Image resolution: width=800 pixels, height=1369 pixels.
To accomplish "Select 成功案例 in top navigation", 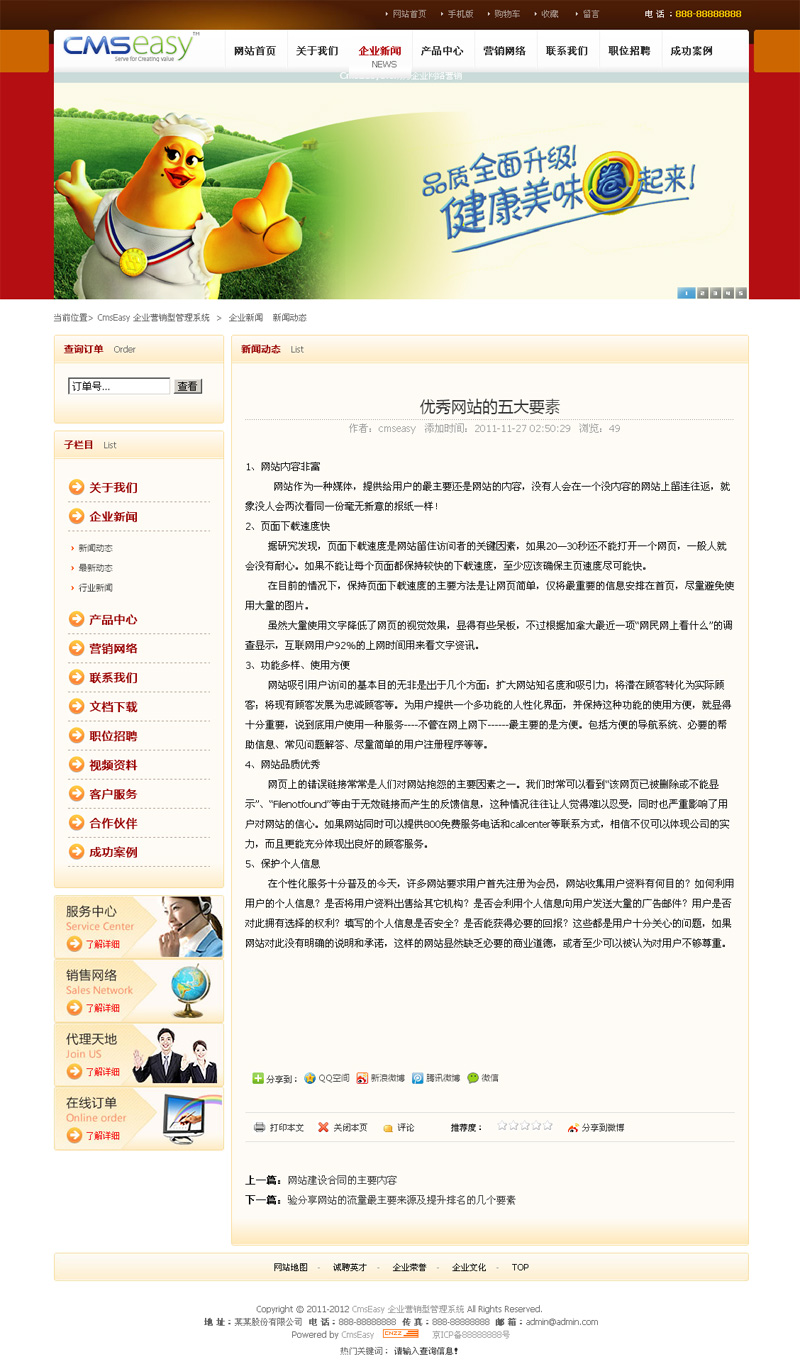I will (691, 51).
